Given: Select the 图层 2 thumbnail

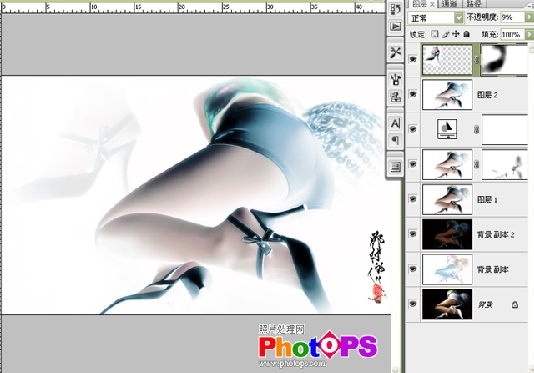Looking at the screenshot, I should point(447,95).
